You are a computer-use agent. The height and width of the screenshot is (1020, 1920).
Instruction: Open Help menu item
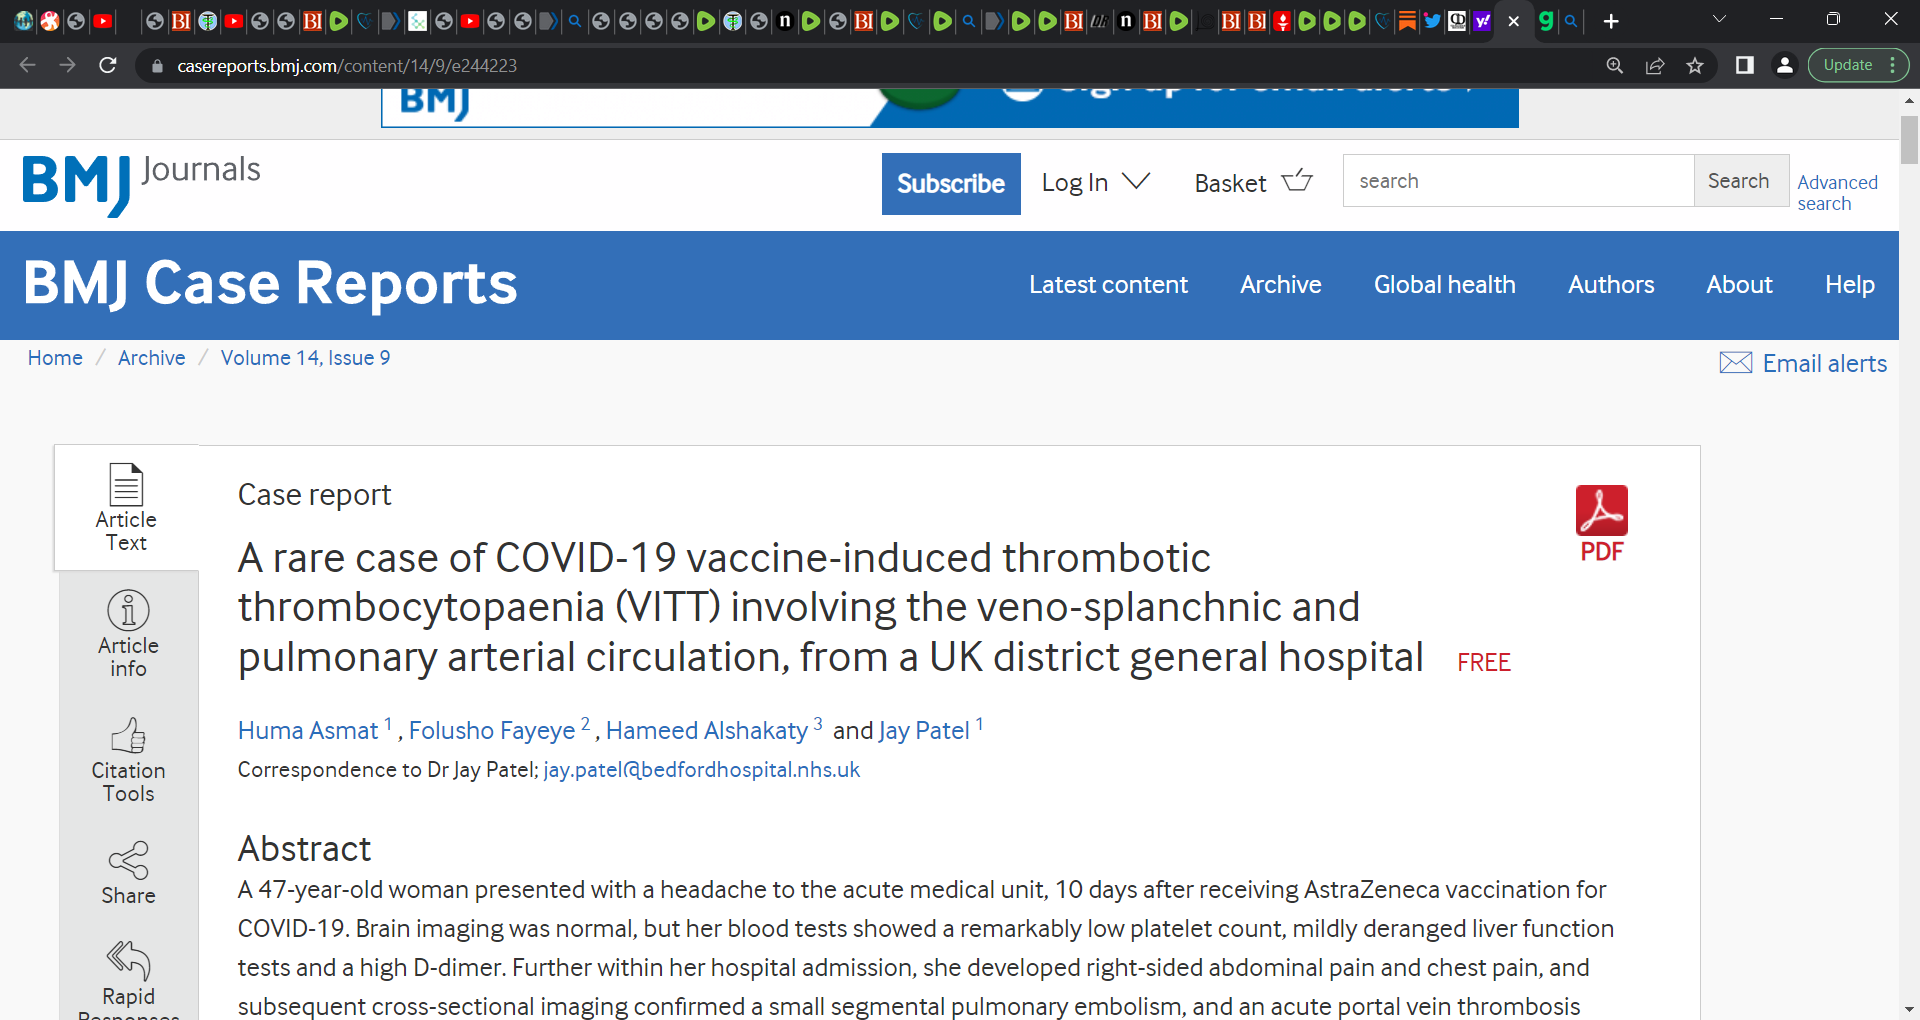tap(1849, 285)
